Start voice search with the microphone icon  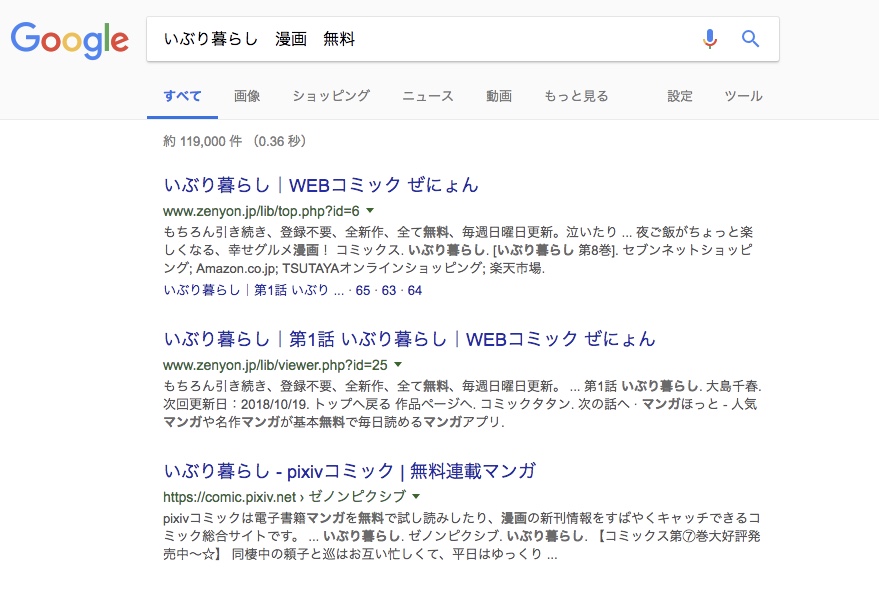point(710,39)
